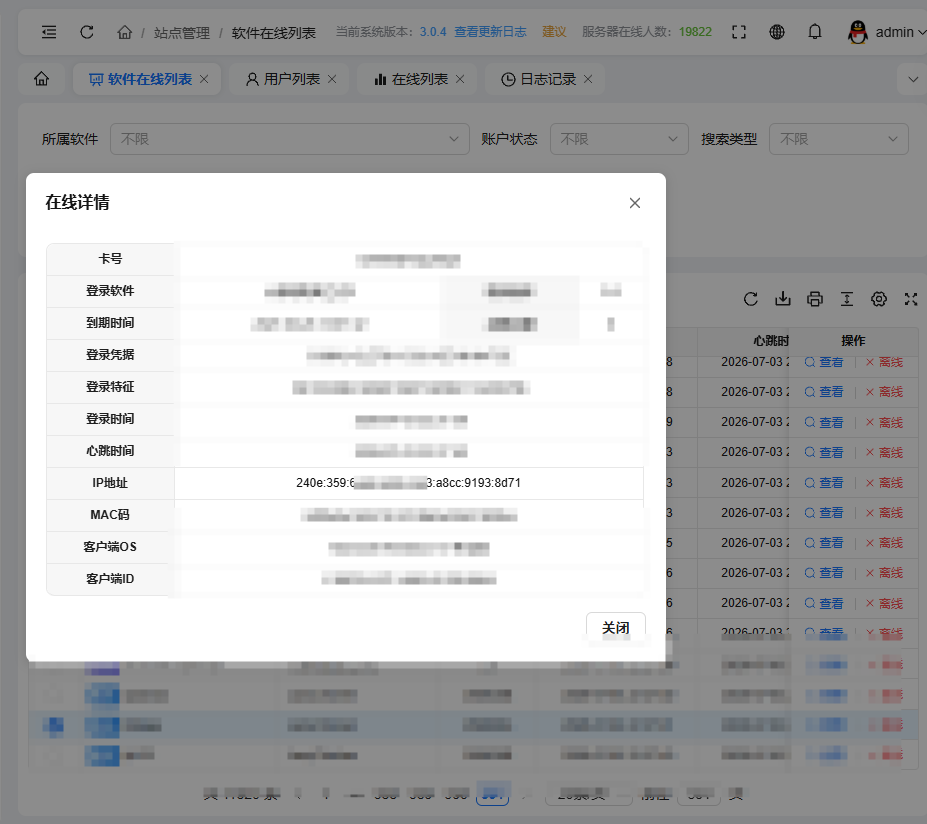The height and width of the screenshot is (824, 927).
Task: Close the 软件在线列表 tab
Action: pos(204,79)
